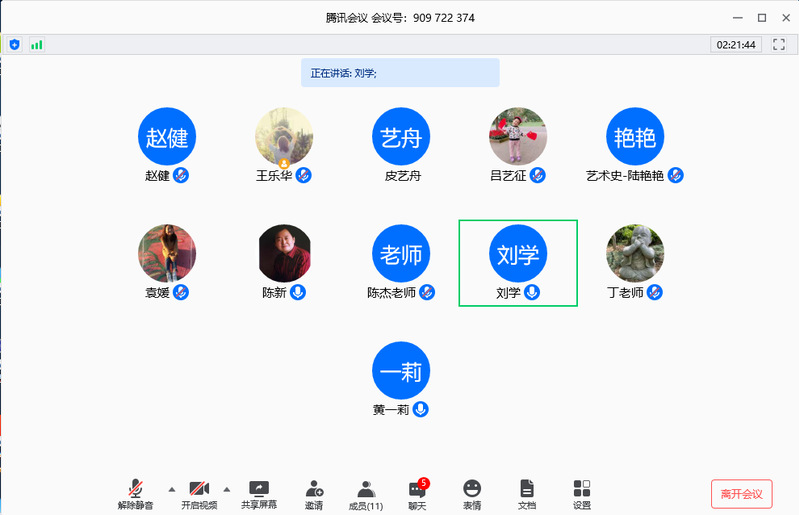The width and height of the screenshot is (799, 515).
Task: Open the settings grid icon
Action: click(x=582, y=493)
